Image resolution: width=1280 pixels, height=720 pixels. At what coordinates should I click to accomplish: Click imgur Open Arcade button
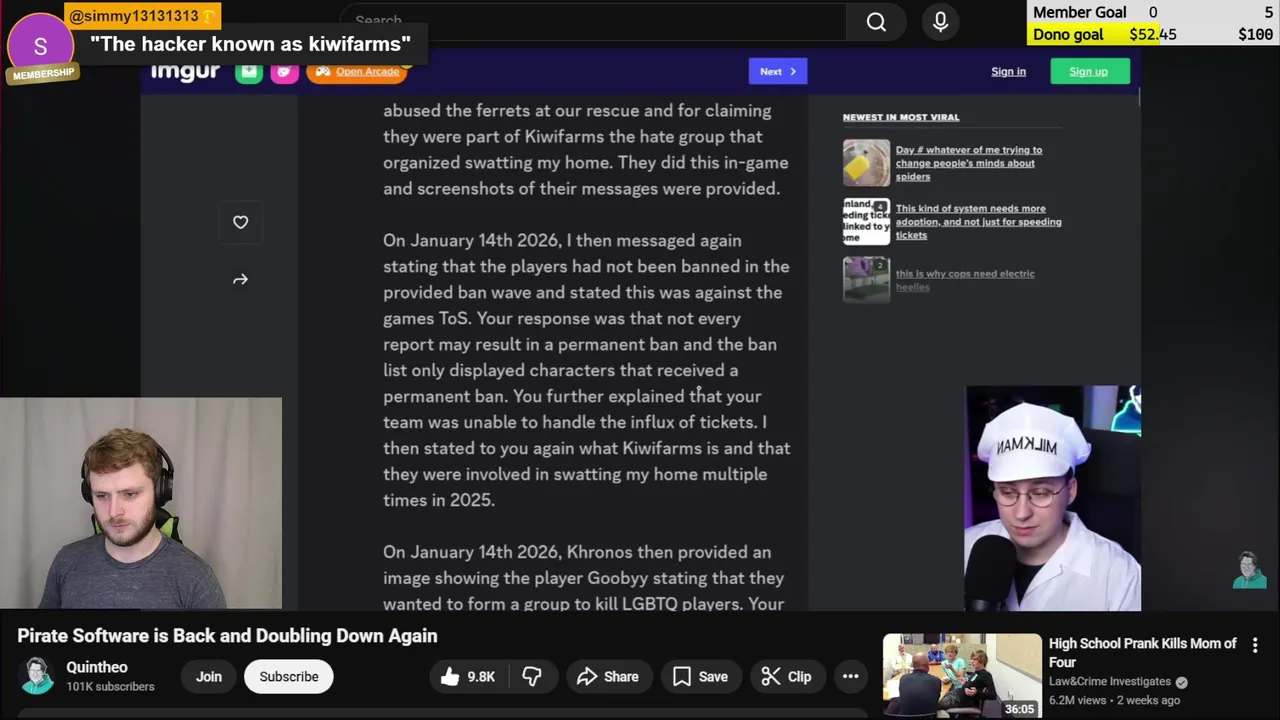(356, 71)
